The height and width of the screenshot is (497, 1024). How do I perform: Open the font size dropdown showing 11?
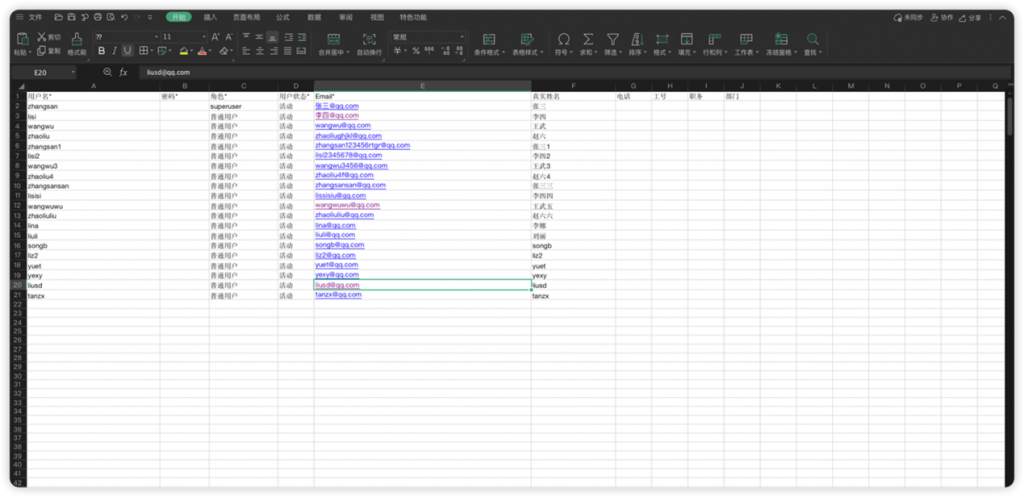pos(185,37)
